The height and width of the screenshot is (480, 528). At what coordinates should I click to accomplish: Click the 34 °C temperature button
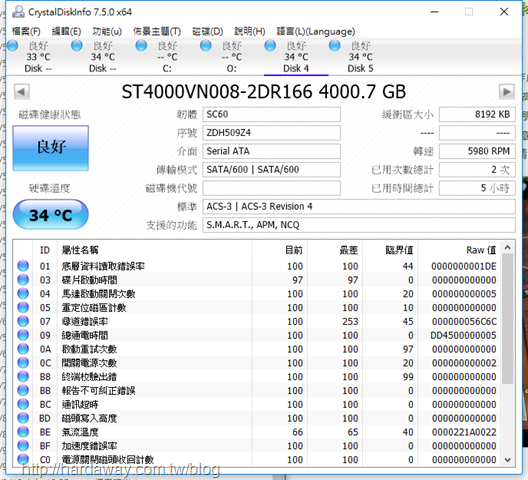click(51, 215)
